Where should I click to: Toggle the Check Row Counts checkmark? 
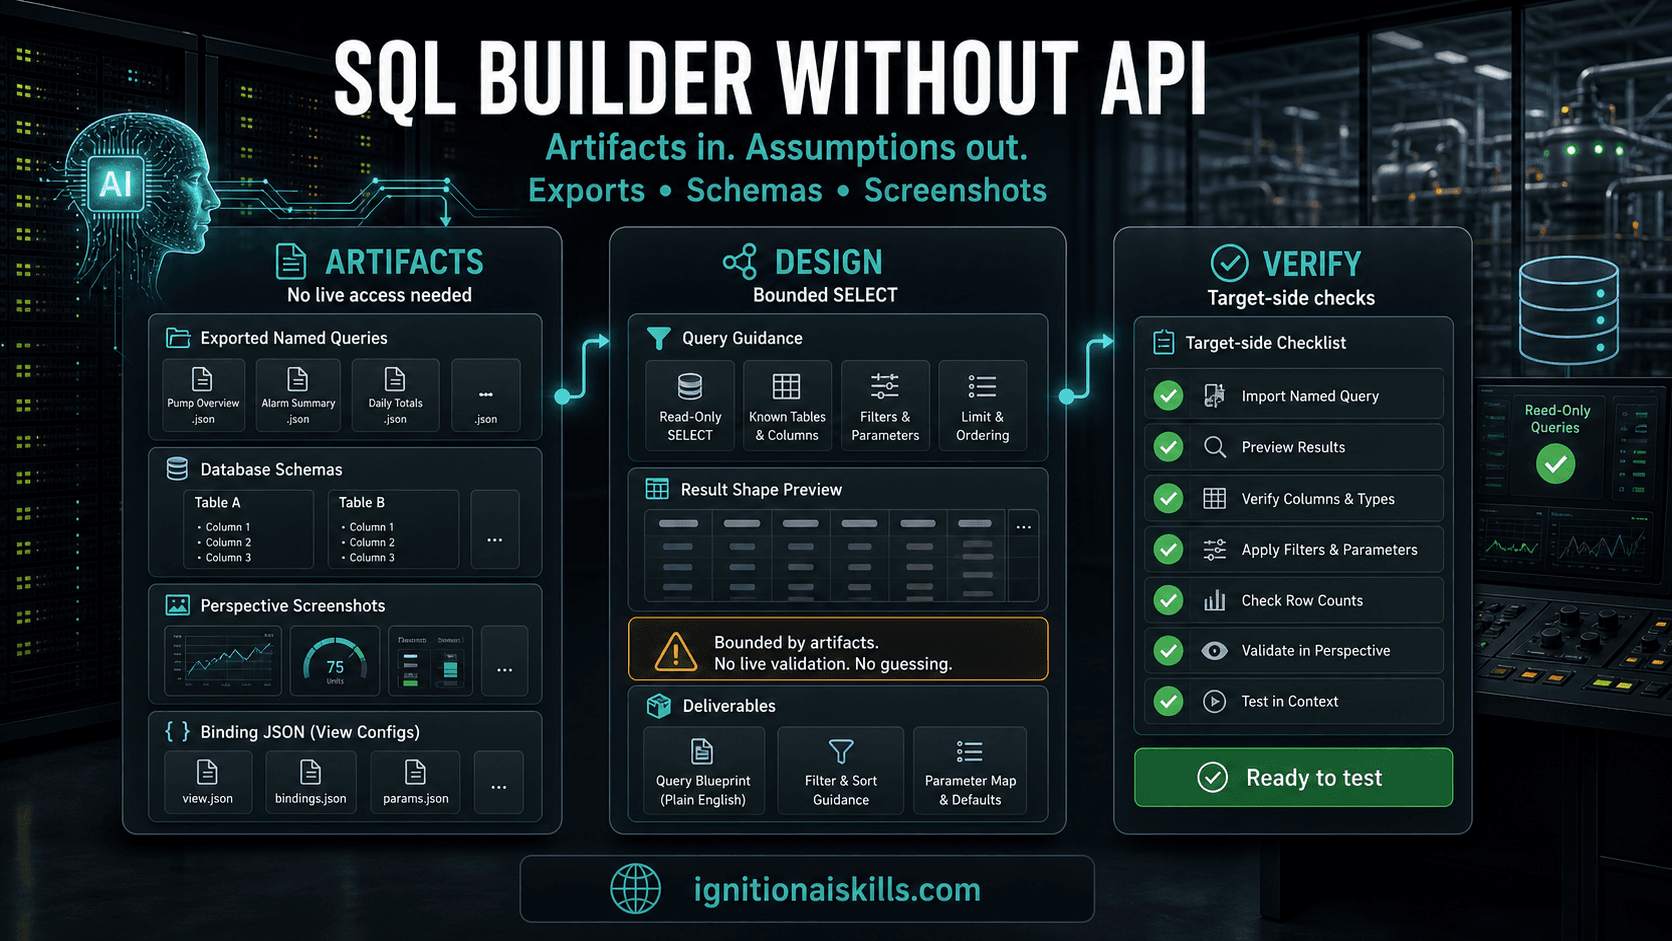click(x=1168, y=600)
